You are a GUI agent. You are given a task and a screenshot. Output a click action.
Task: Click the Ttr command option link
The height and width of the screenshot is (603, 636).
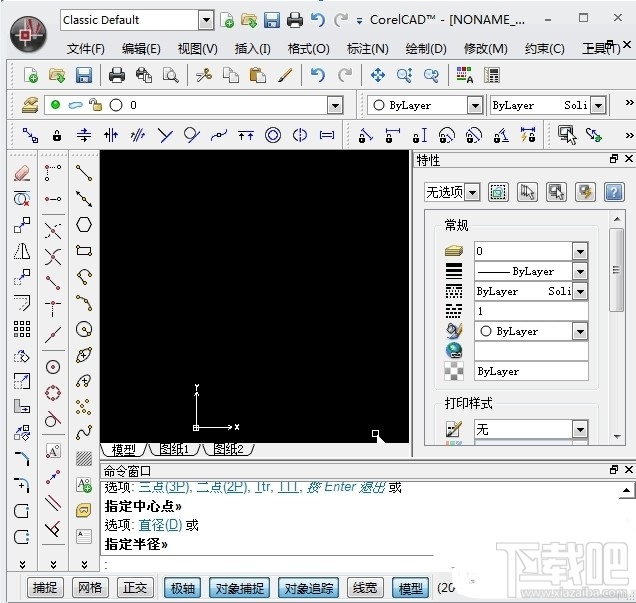coord(263,487)
